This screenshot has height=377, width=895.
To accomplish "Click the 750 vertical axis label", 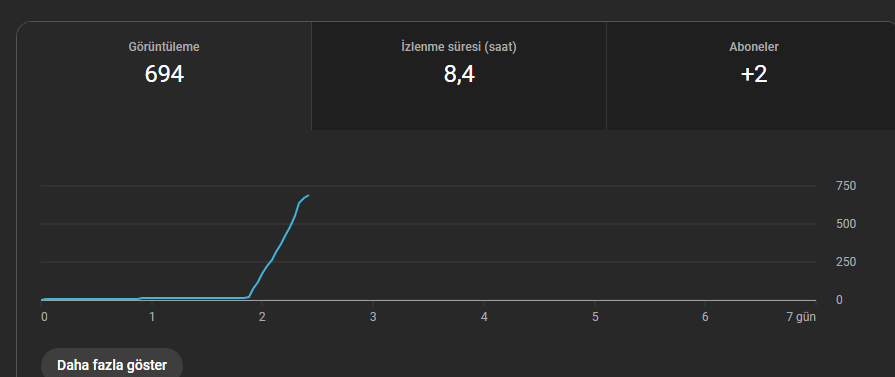I will (845, 186).
